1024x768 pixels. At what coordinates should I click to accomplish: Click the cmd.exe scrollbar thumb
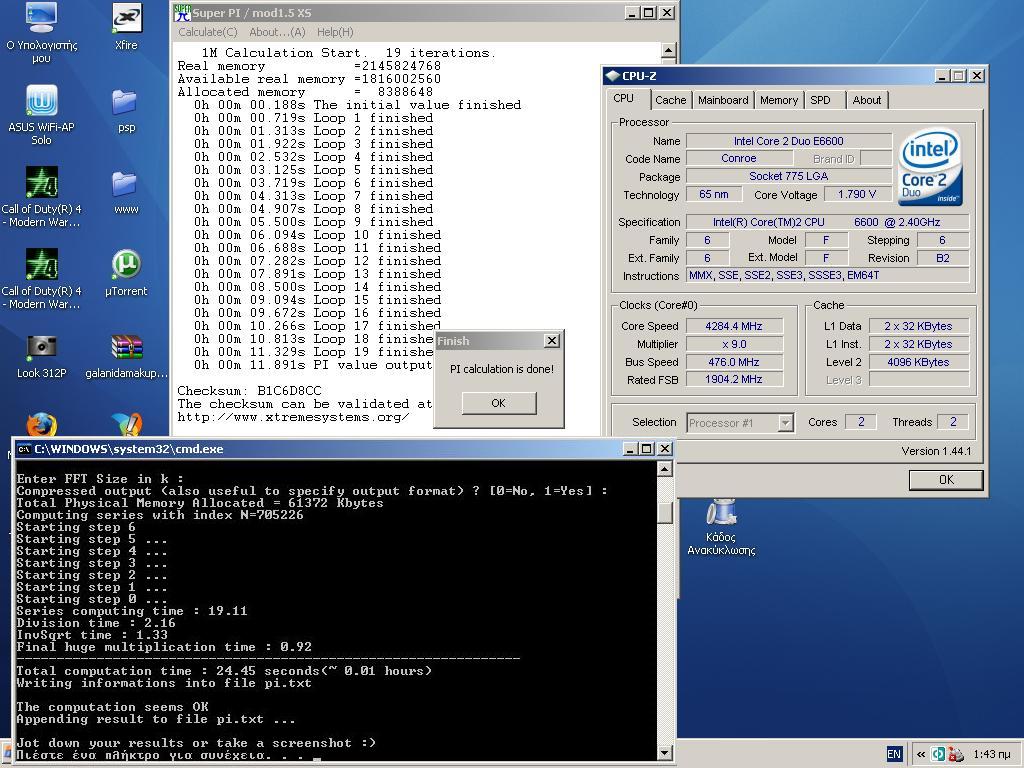pos(664,512)
